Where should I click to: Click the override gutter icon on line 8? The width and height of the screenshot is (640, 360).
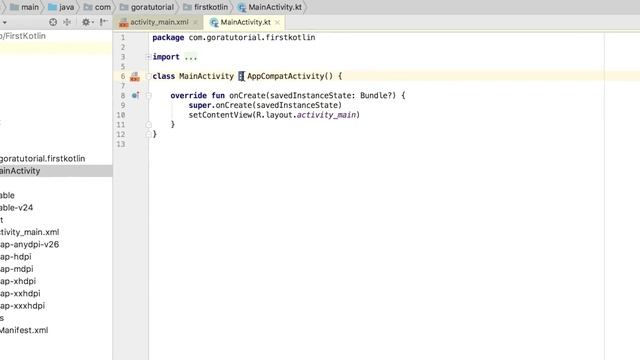pos(136,96)
